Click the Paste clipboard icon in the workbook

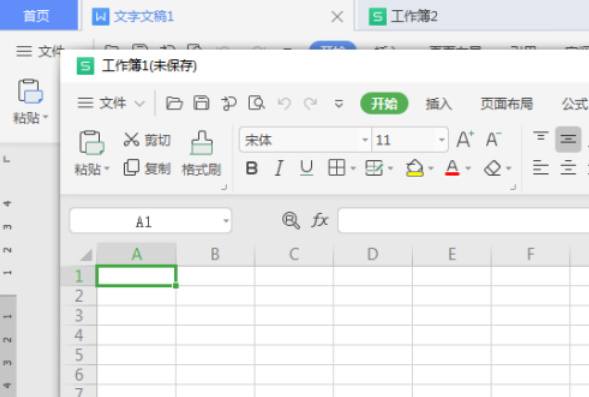click(91, 143)
